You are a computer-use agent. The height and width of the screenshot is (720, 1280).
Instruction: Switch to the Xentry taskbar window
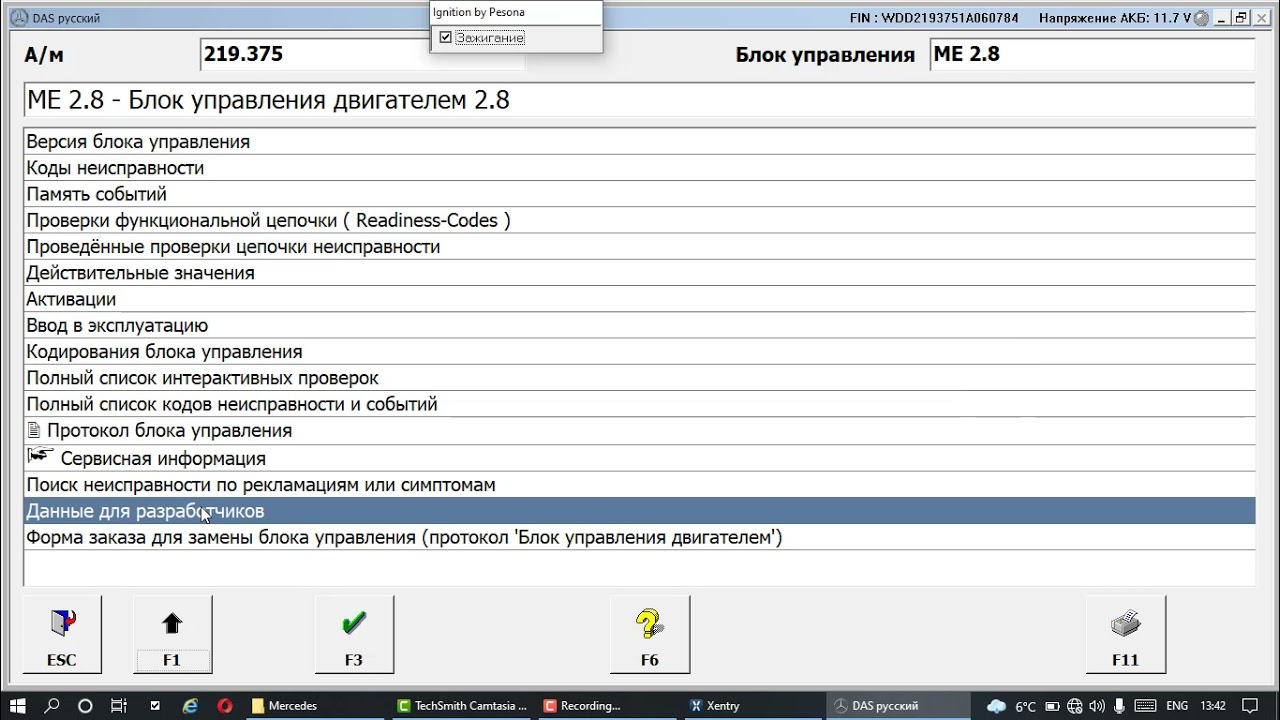[752, 705]
